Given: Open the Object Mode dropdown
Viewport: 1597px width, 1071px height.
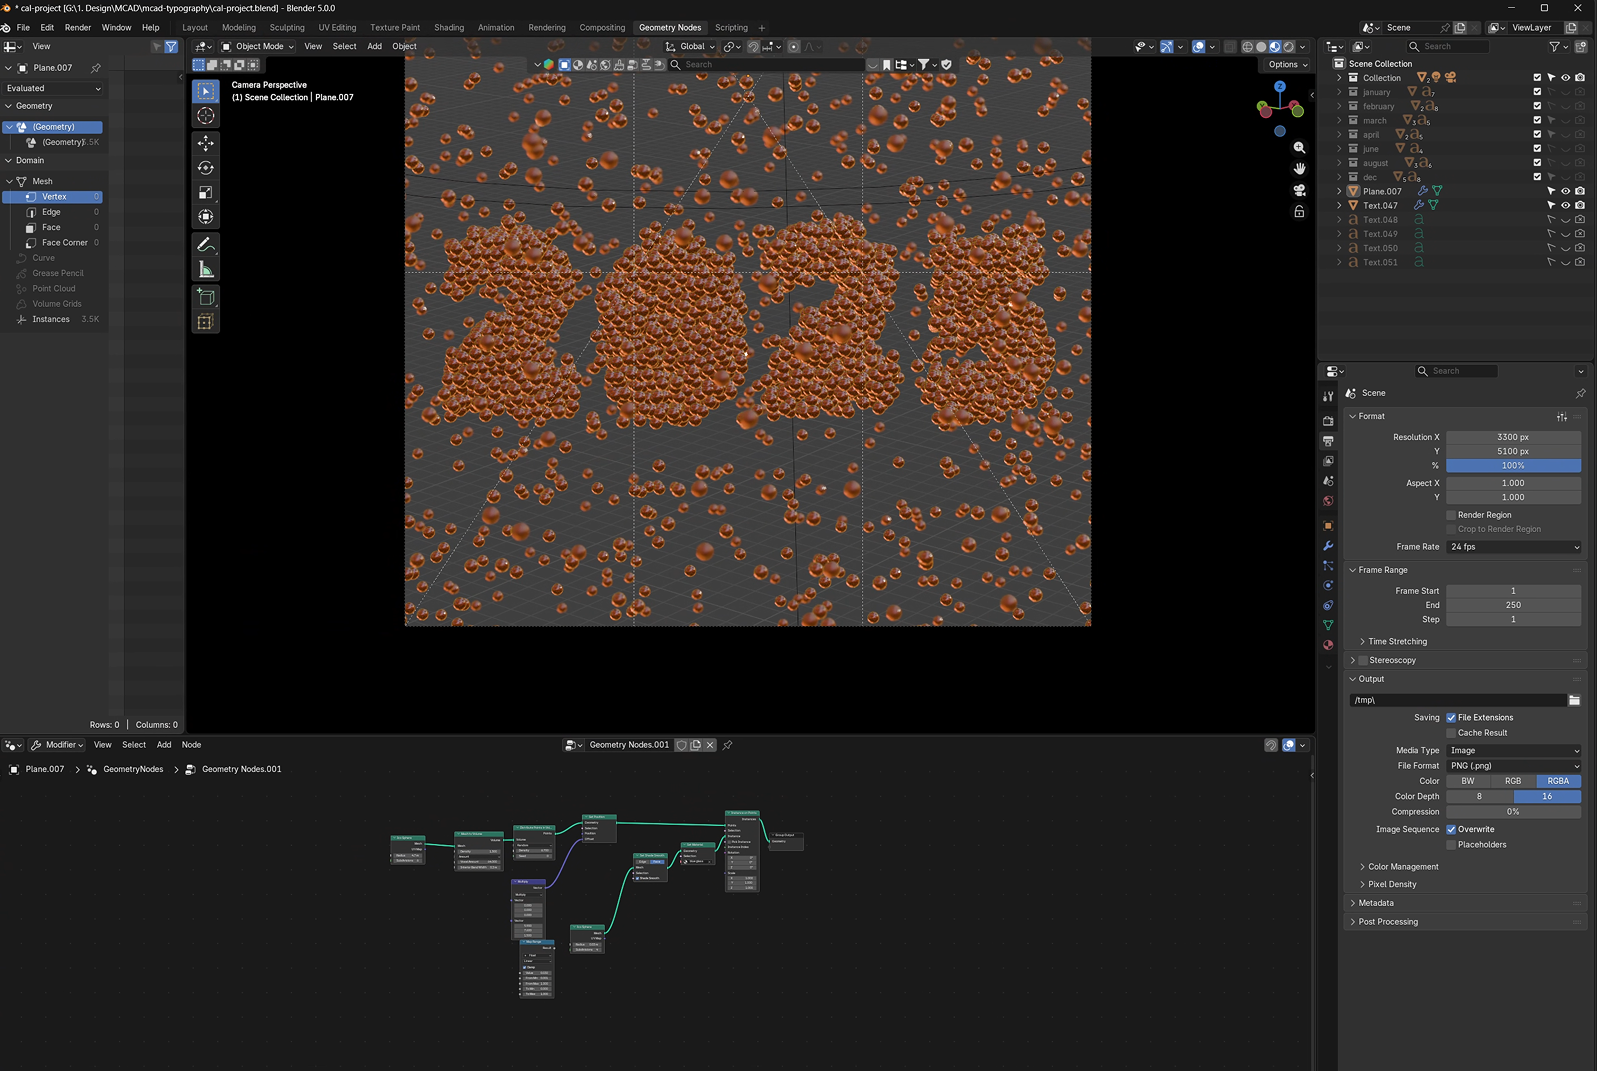Looking at the screenshot, I should [x=258, y=46].
